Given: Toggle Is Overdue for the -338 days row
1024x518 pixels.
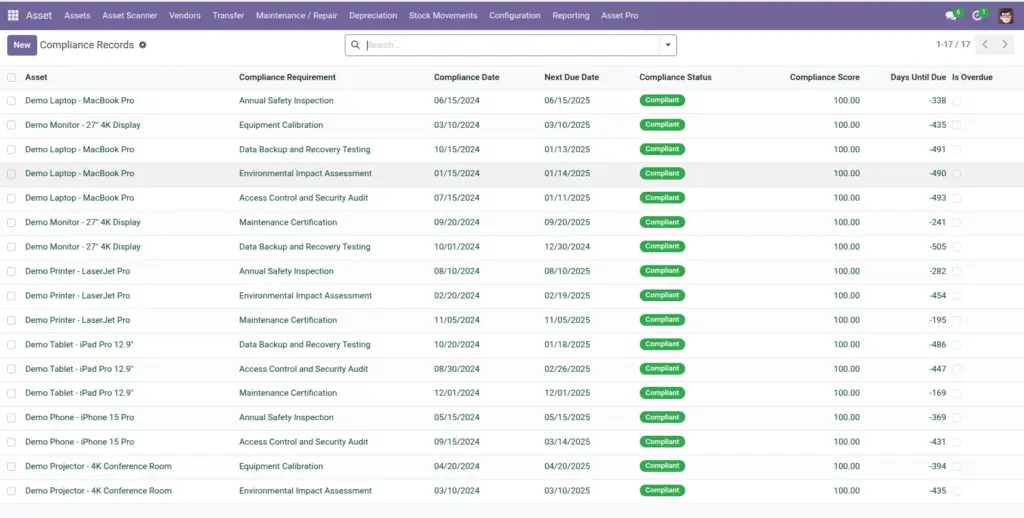Looking at the screenshot, I should coord(956,101).
